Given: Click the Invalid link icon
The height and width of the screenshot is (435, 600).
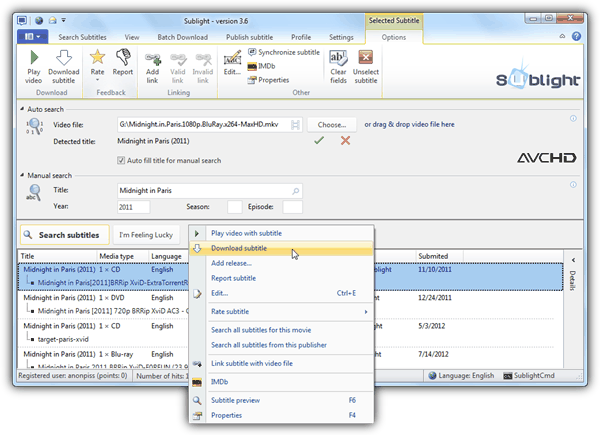Looking at the screenshot, I should (x=203, y=59).
